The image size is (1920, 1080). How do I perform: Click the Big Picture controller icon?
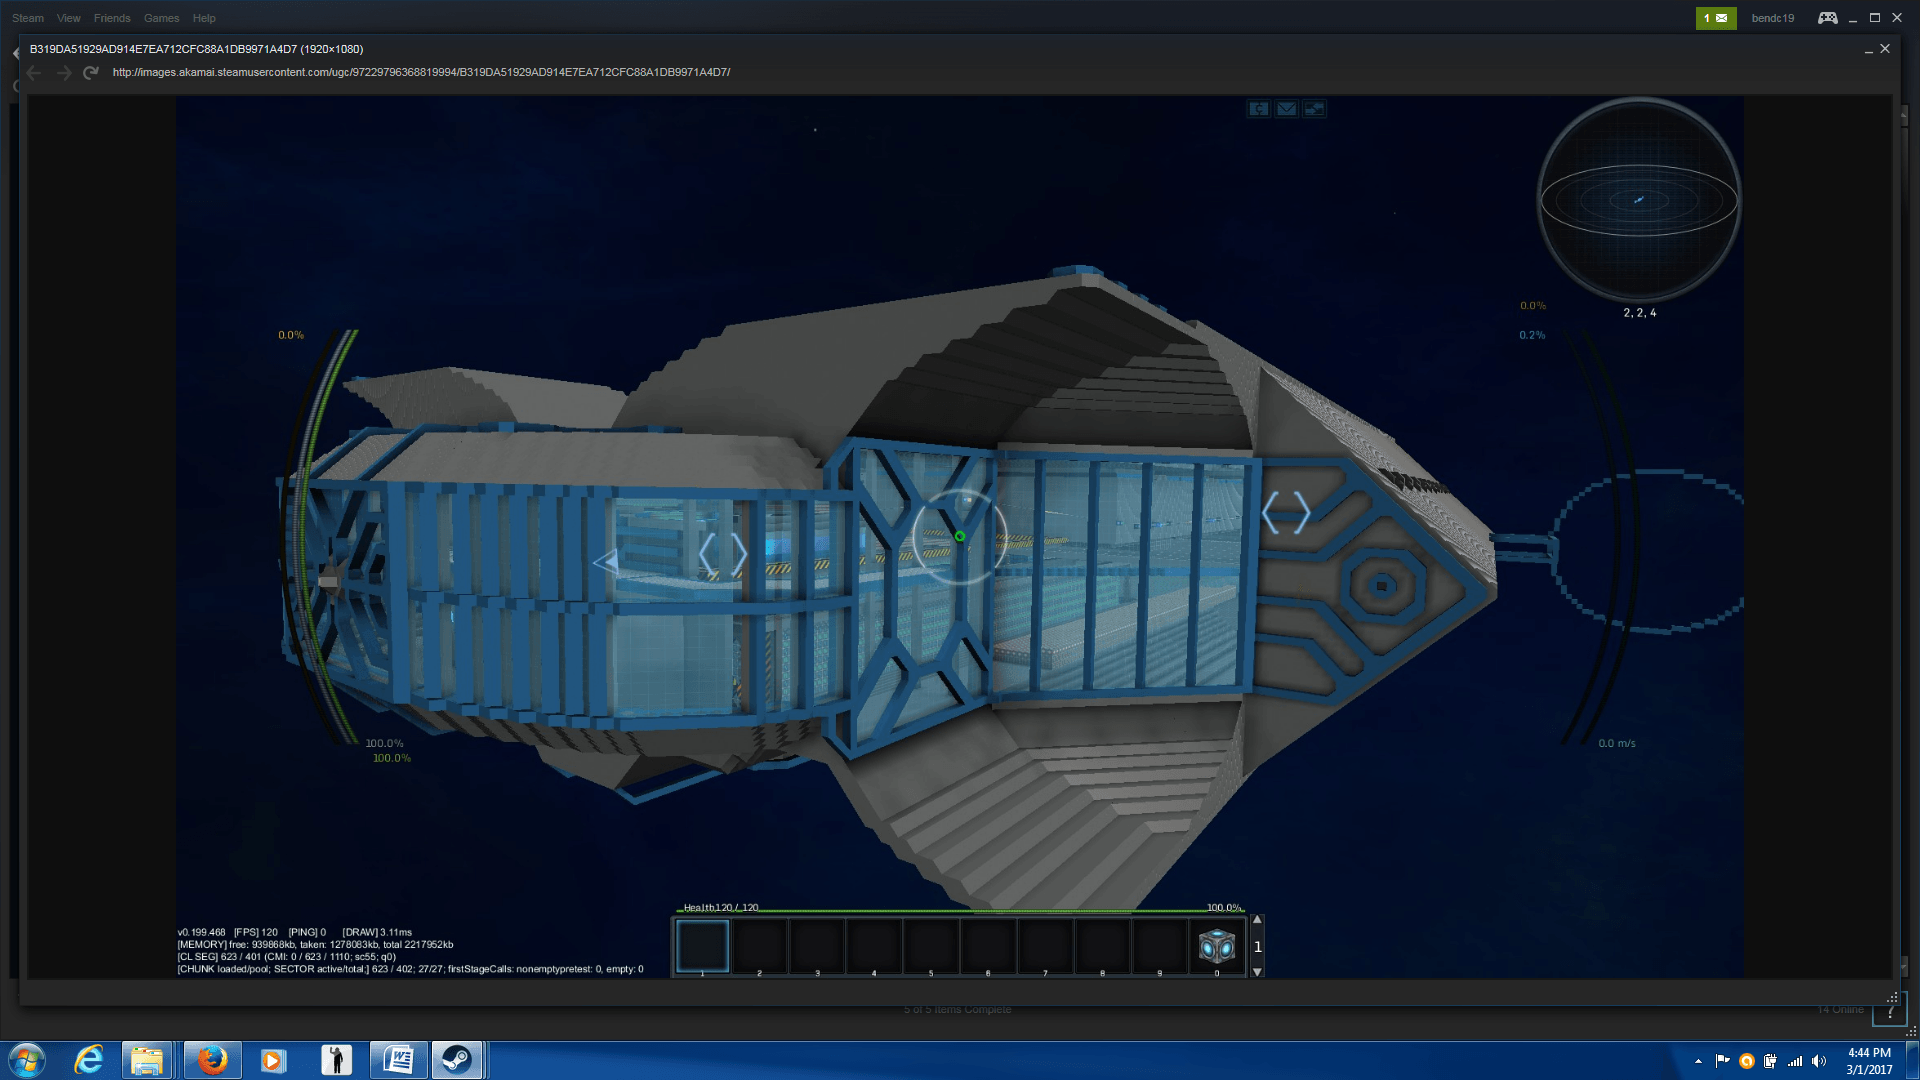(1827, 18)
